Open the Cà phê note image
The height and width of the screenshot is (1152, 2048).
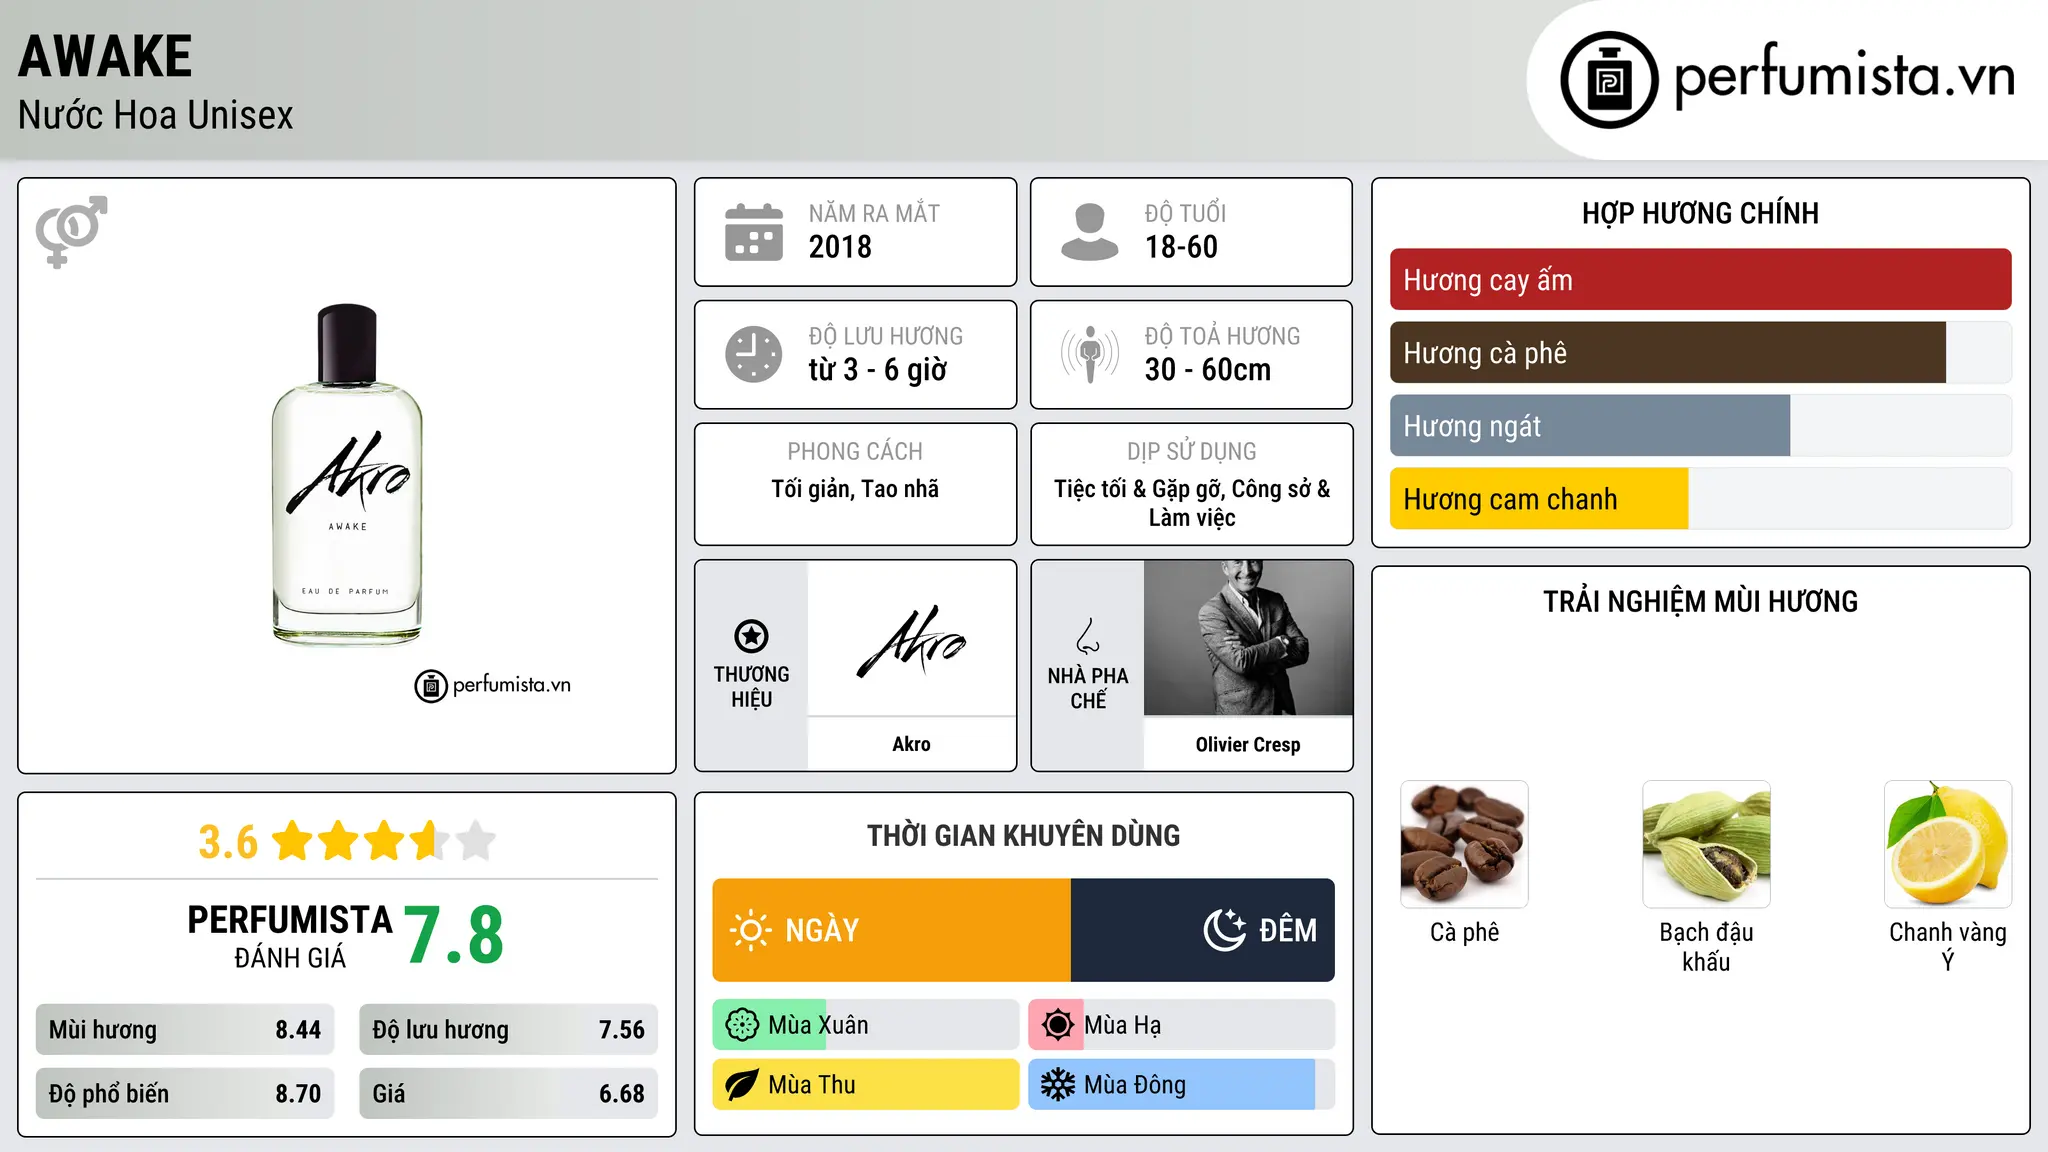click(1464, 844)
